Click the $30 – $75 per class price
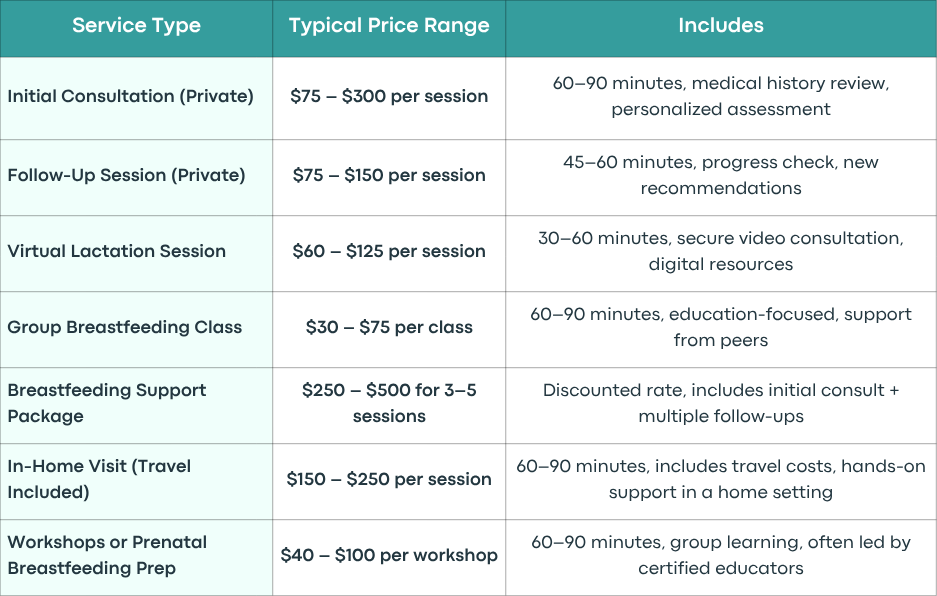This screenshot has height=596, width=937. tap(389, 327)
